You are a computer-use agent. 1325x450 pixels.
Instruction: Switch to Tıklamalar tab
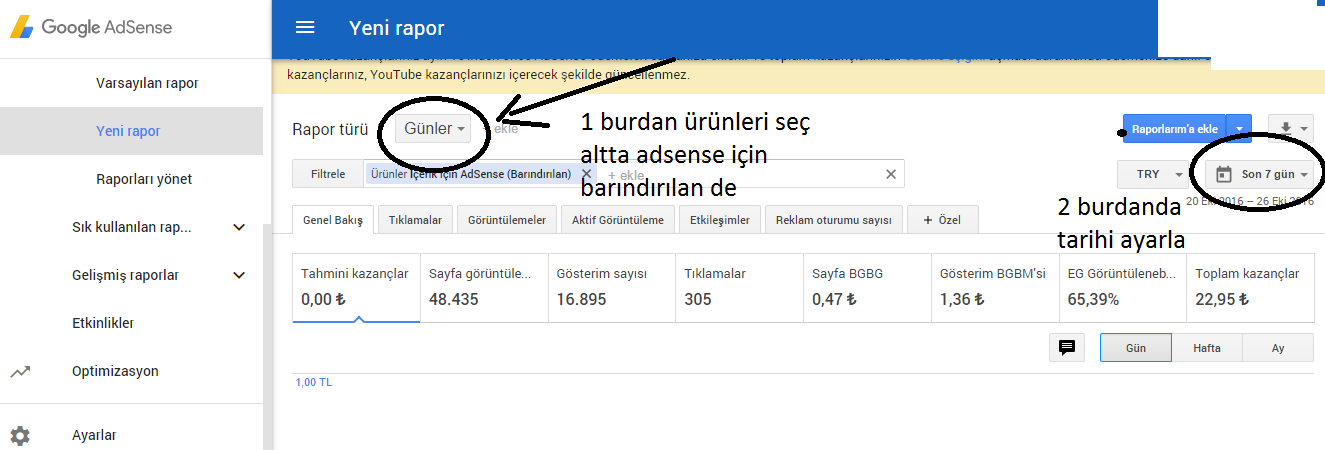pos(415,219)
